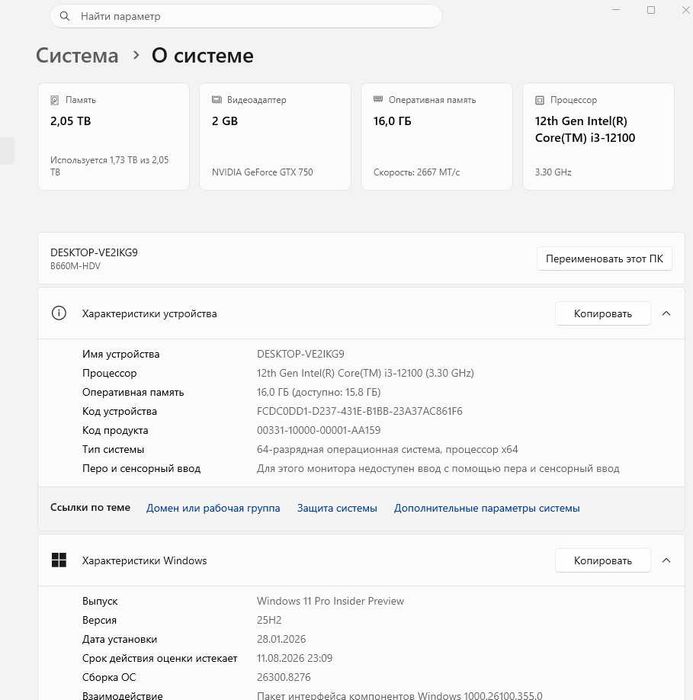This screenshot has width=693, height=700.
Task: Copy the Windows specifications with Копировать
Action: coord(602,560)
